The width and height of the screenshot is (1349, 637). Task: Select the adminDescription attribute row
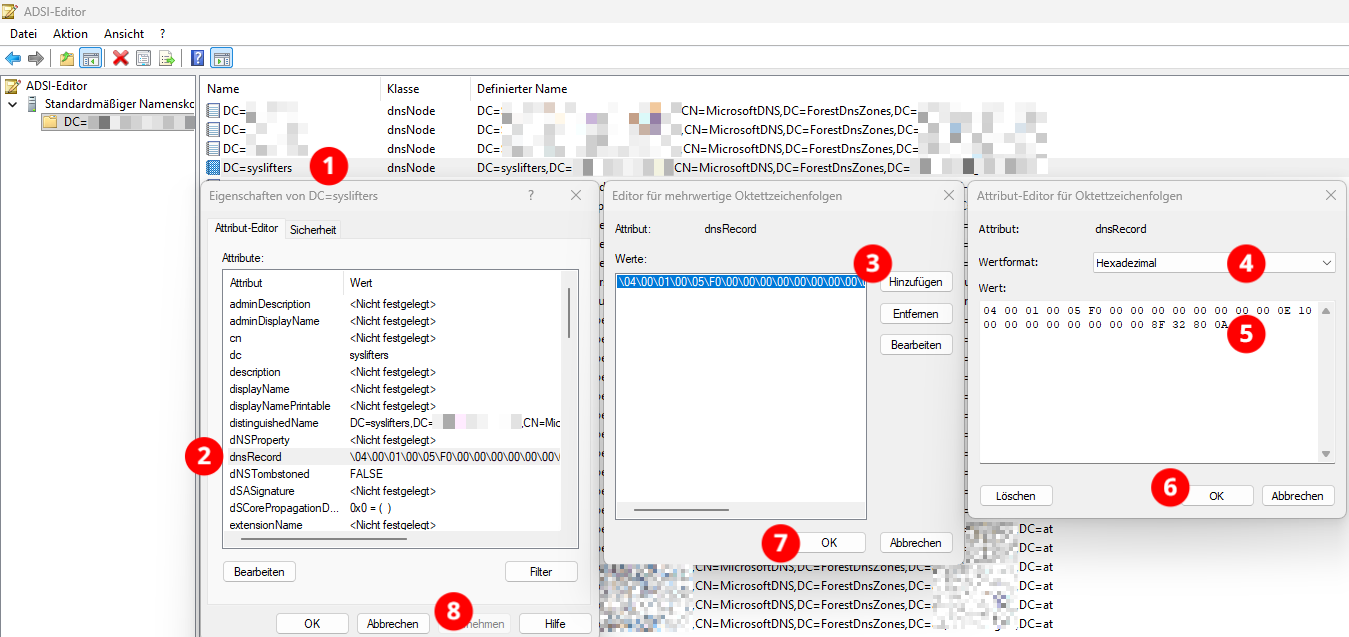click(x=393, y=304)
